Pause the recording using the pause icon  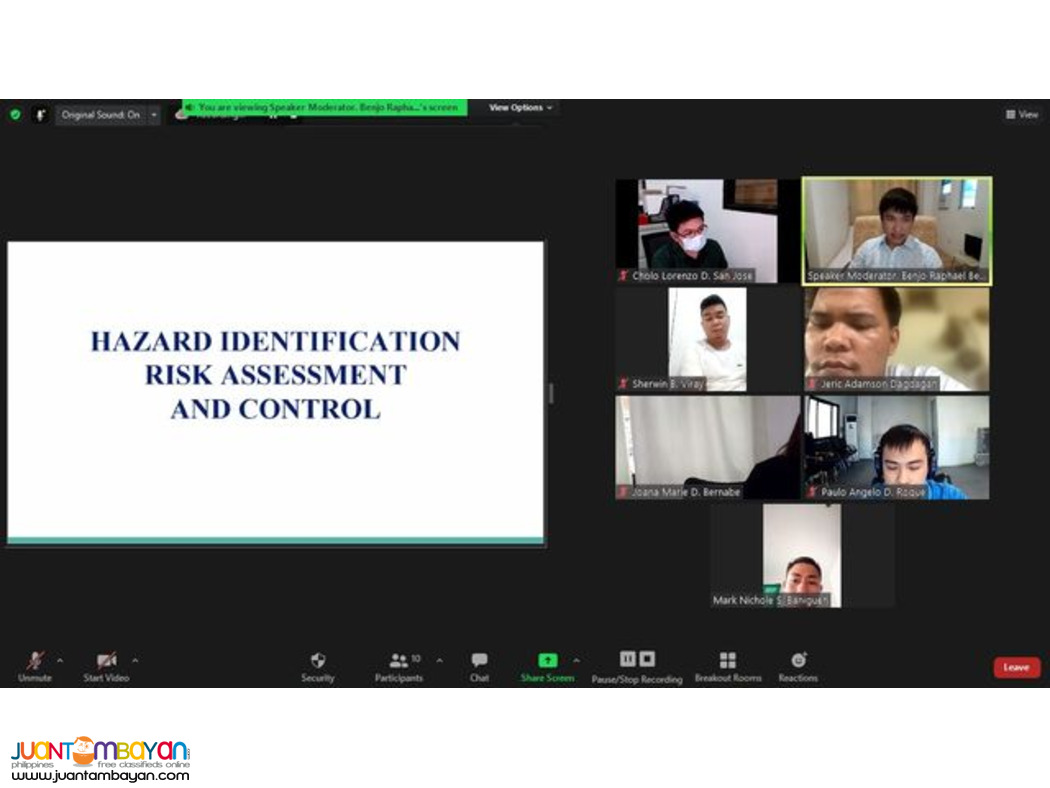click(x=628, y=660)
